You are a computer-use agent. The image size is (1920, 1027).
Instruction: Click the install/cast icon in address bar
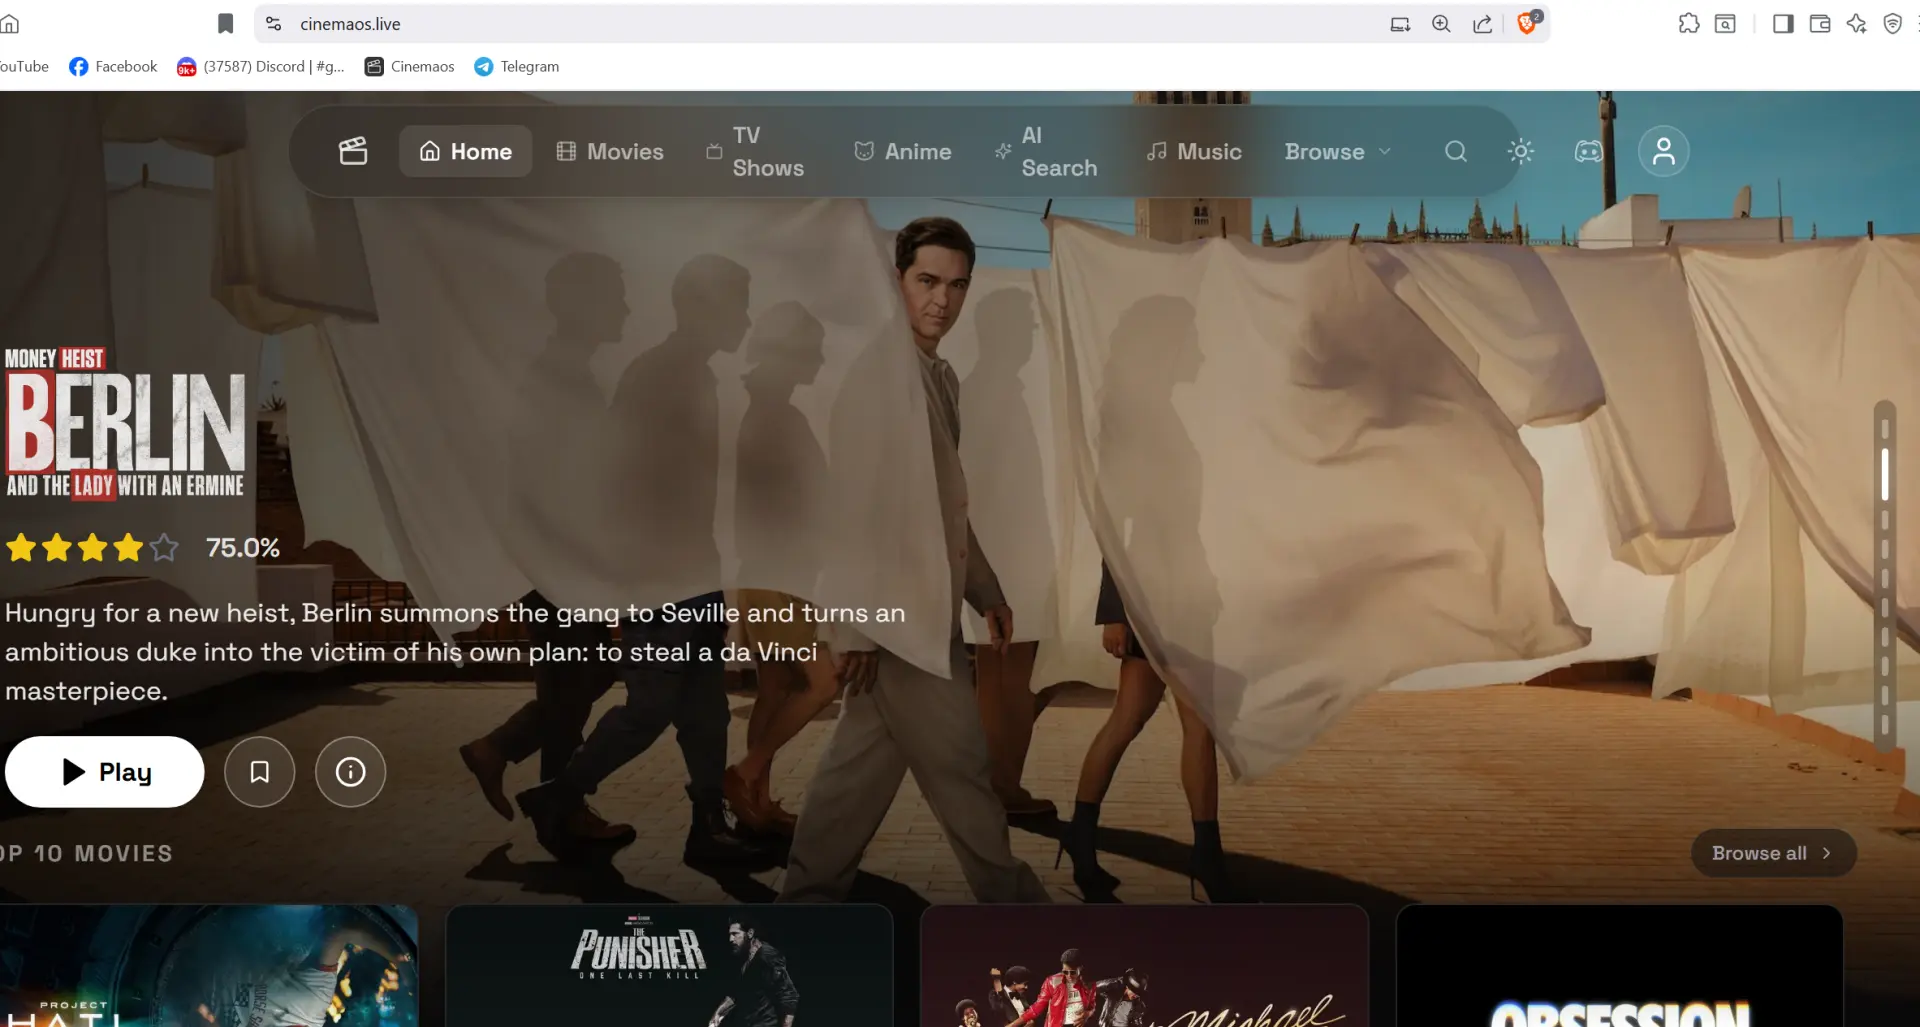pyautogui.click(x=1400, y=24)
